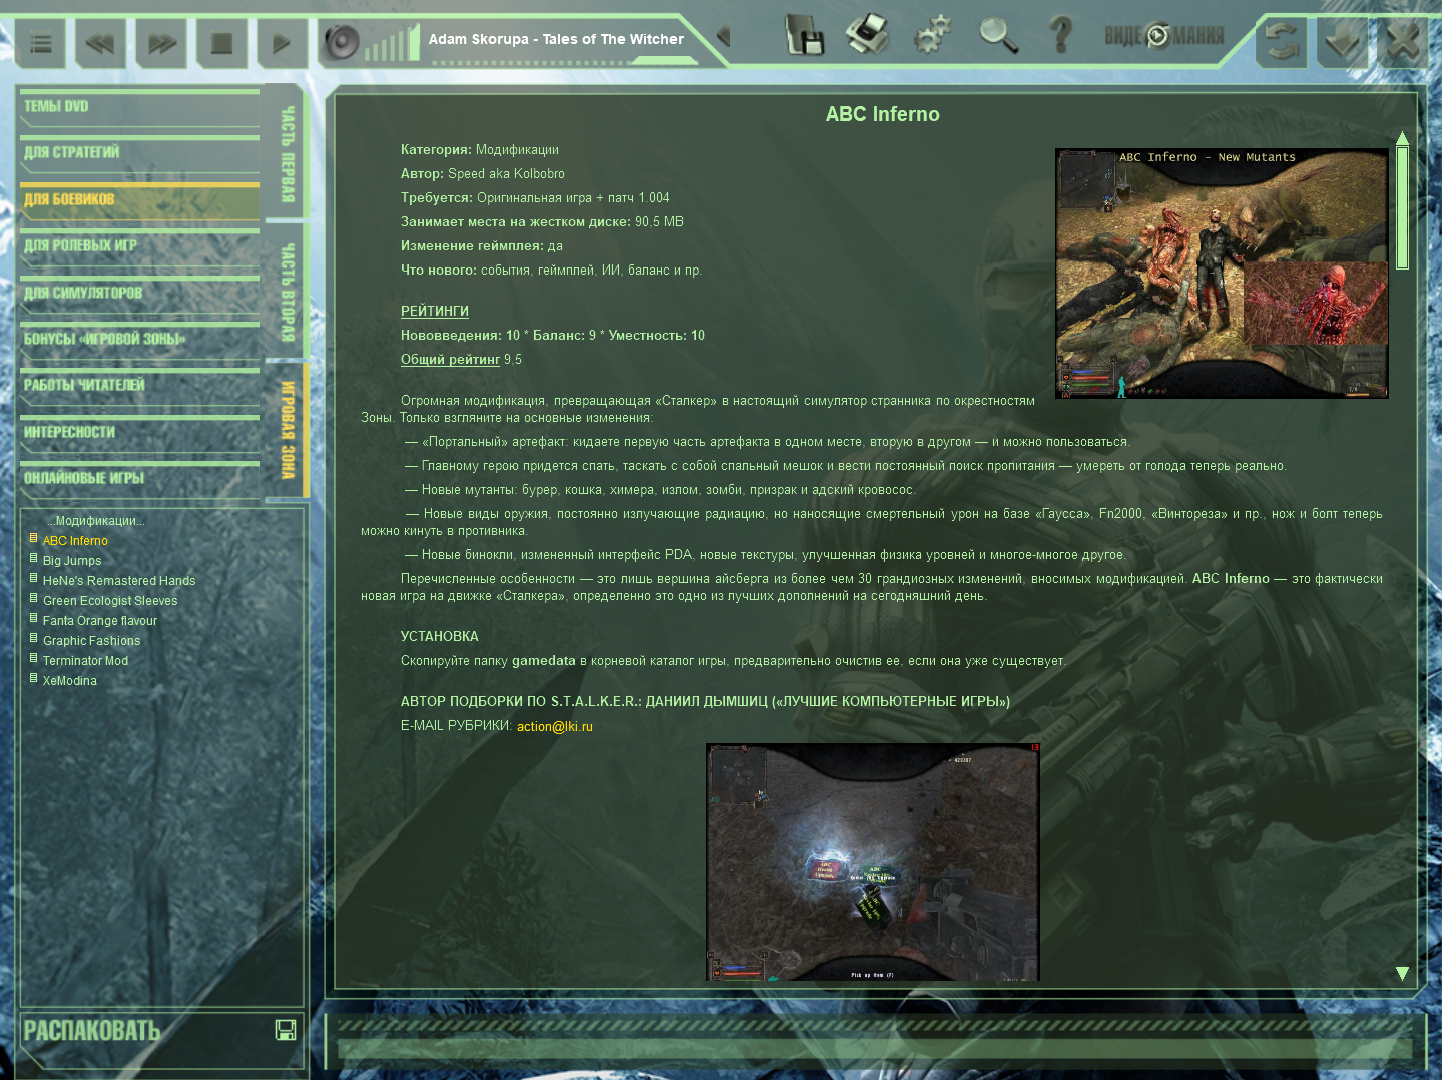
Task: Open the lower gameplay screenshot thumbnail
Action: [x=873, y=862]
